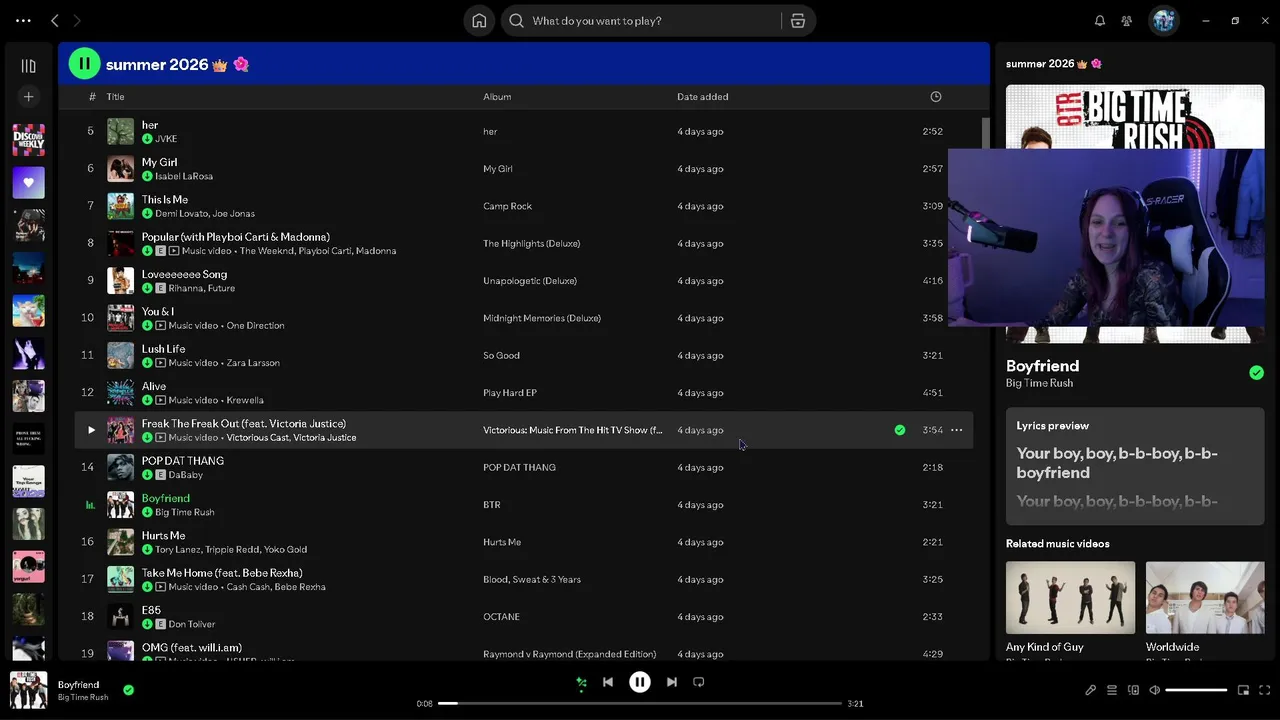Toggle lyrics microphone icon
Viewport: 1280px width, 720px height.
pos(1091,690)
